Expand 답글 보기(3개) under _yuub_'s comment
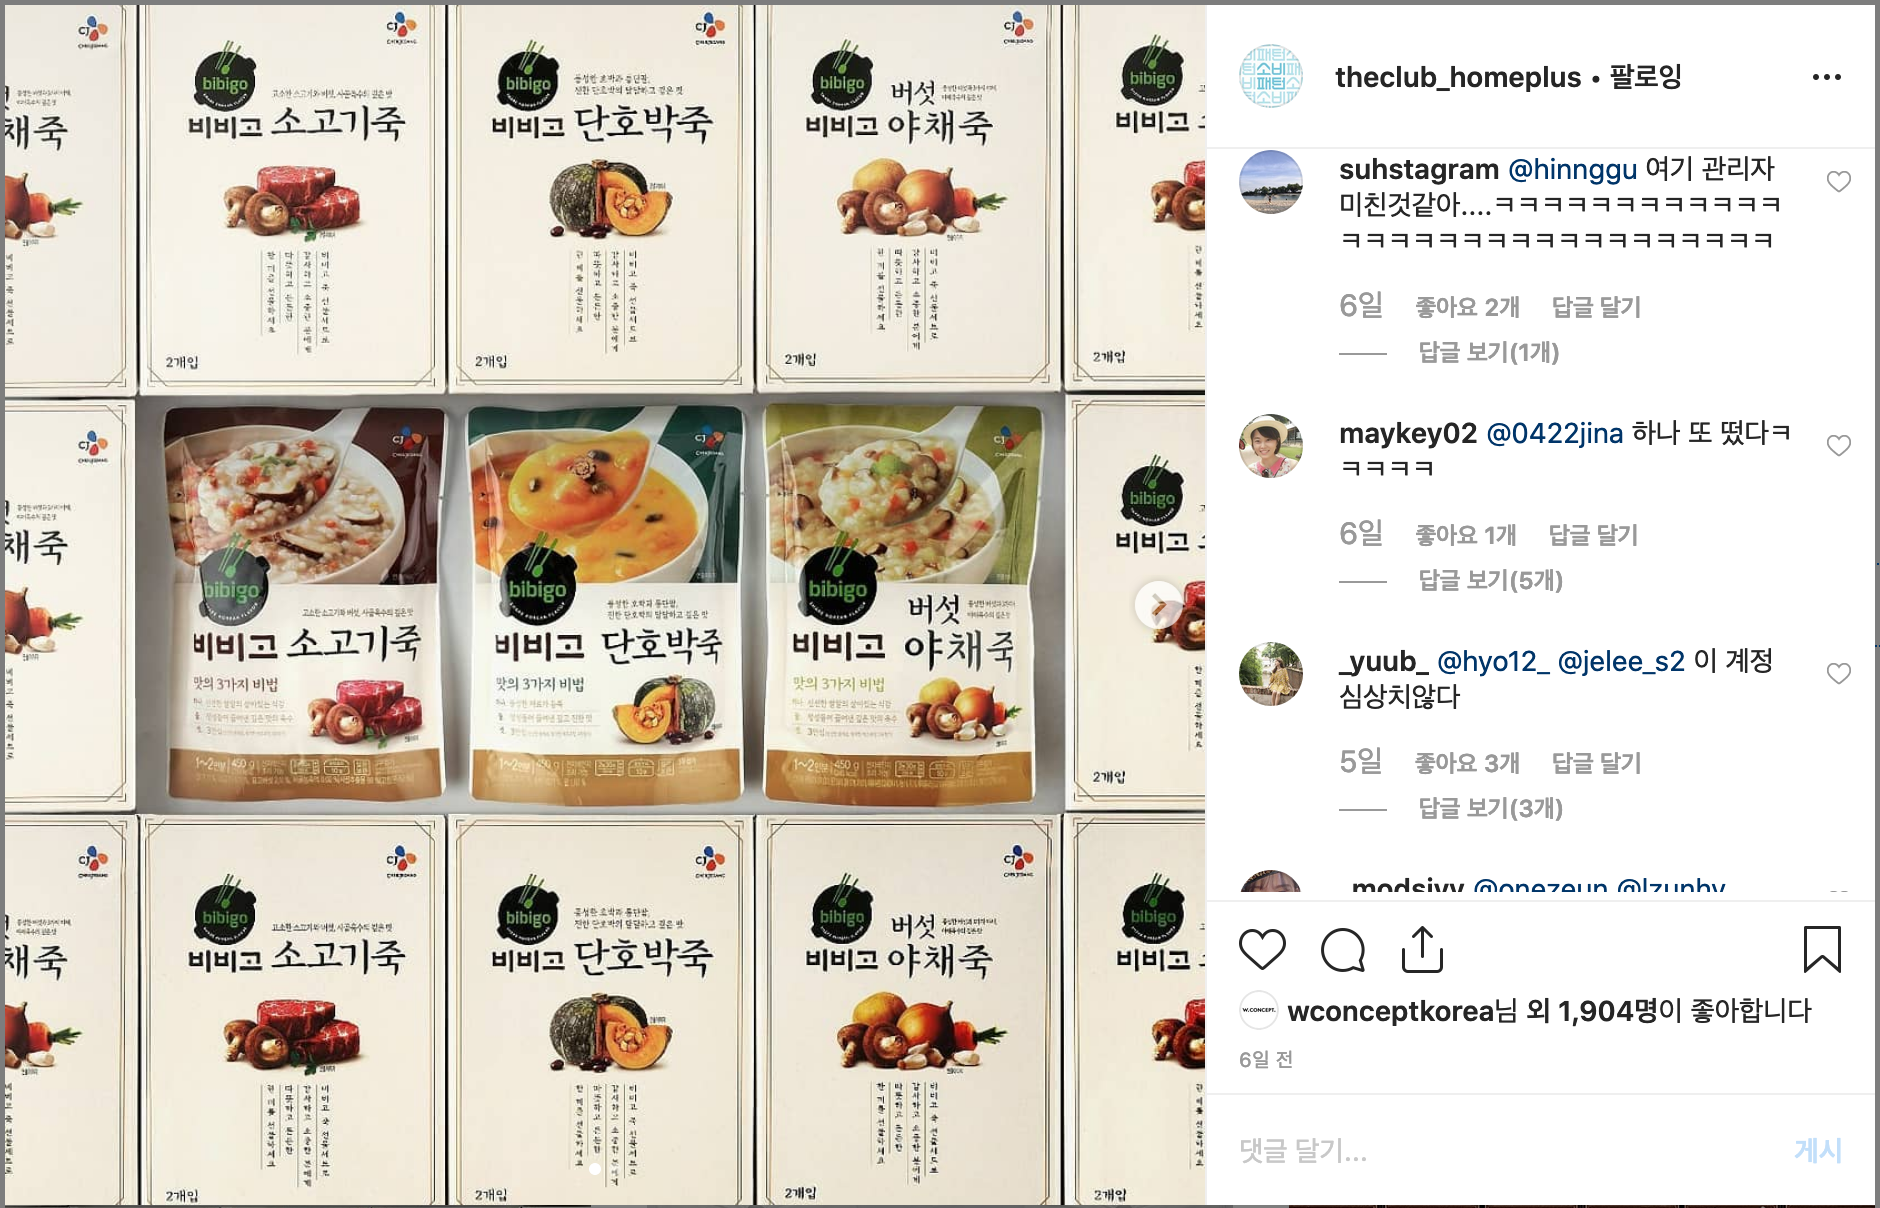The image size is (1880, 1208). click(1490, 808)
